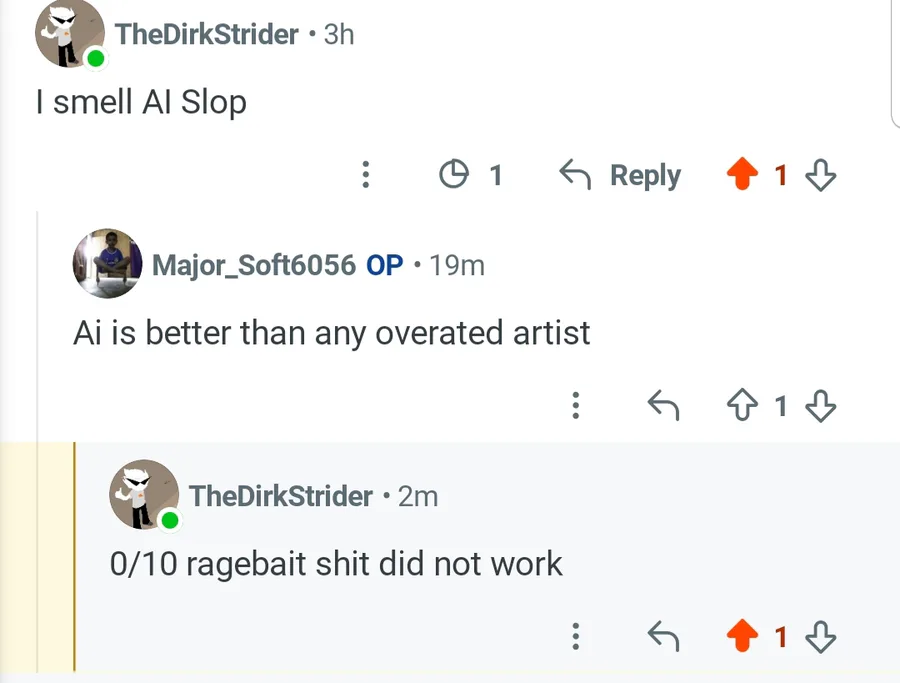Click reply arrow on Major_Soft6056 comment
The image size is (900, 683).
pyautogui.click(x=663, y=405)
